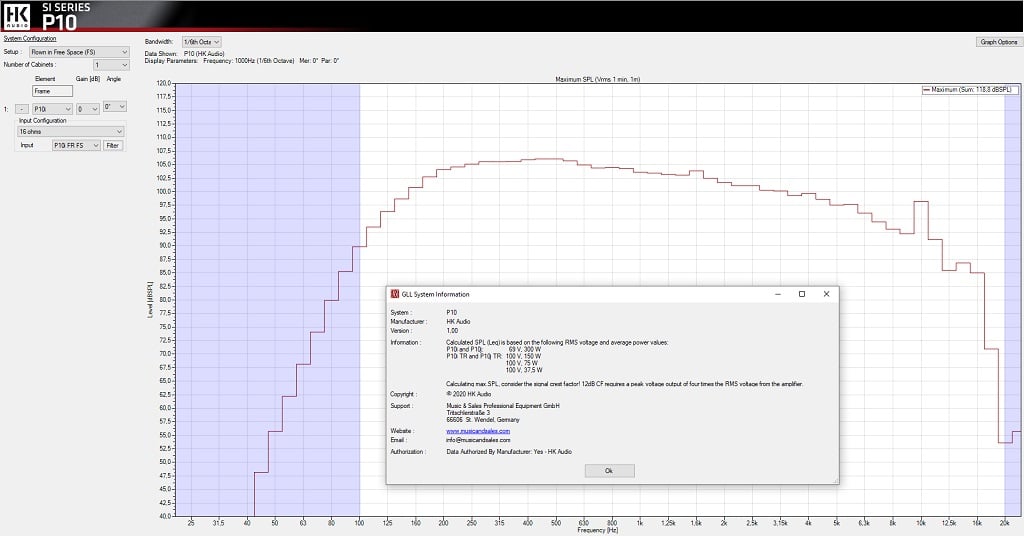Click the 10k tick on frequency axis
This screenshot has height=536, width=1024.
[x=921, y=523]
